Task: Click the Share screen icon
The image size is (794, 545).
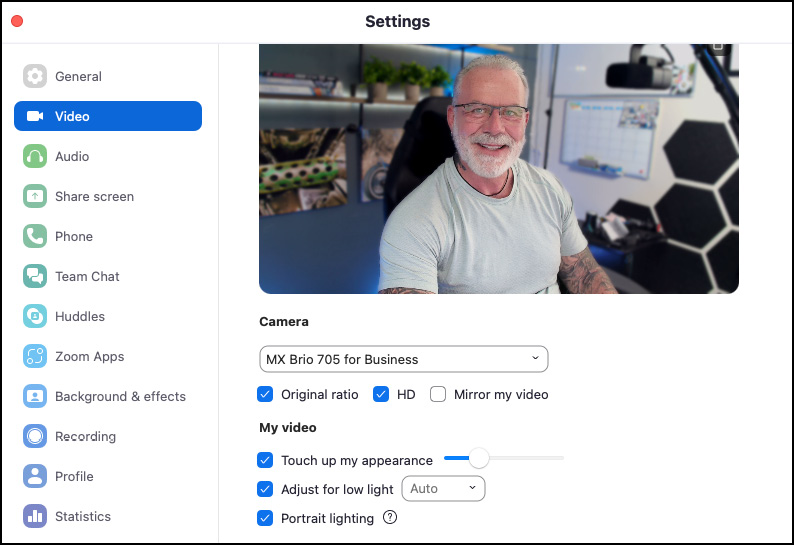Action: tap(35, 196)
